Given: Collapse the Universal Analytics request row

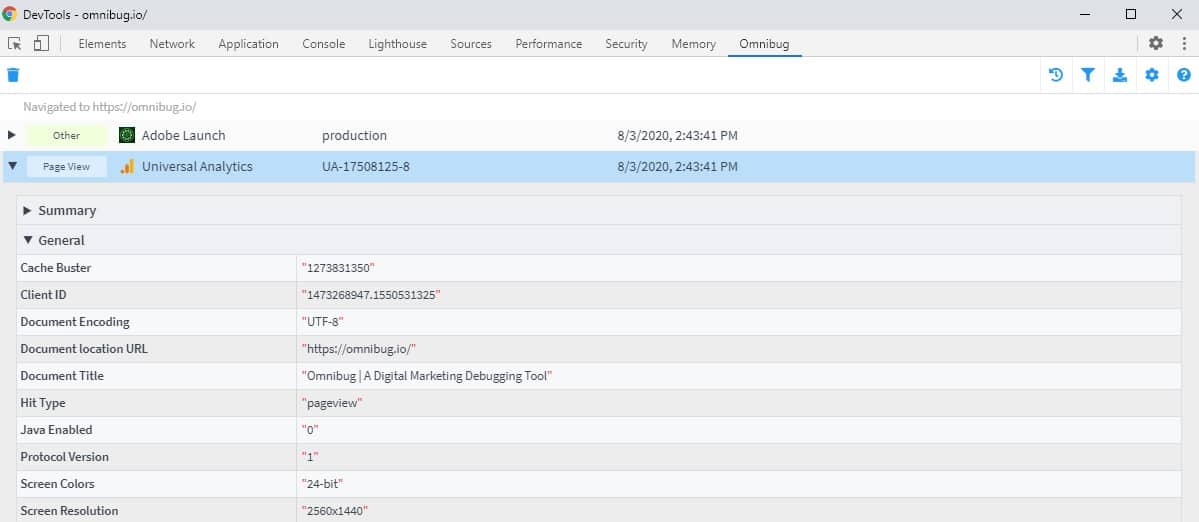Looking at the screenshot, I should (x=11, y=166).
